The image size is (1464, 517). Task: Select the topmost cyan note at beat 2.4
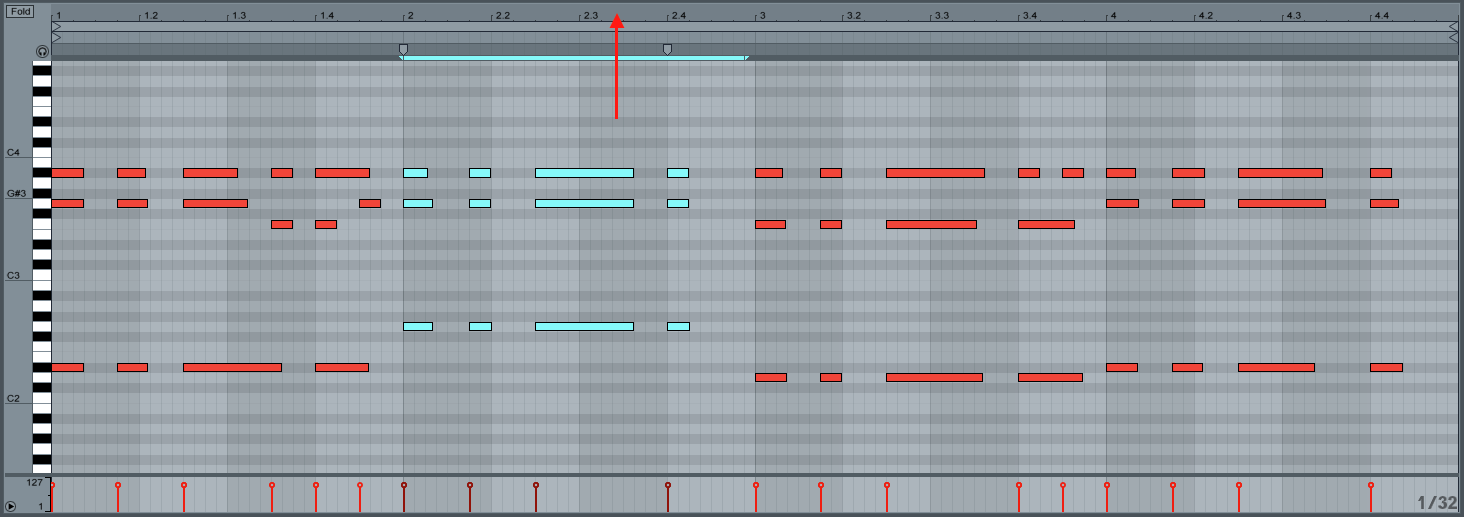coord(678,173)
